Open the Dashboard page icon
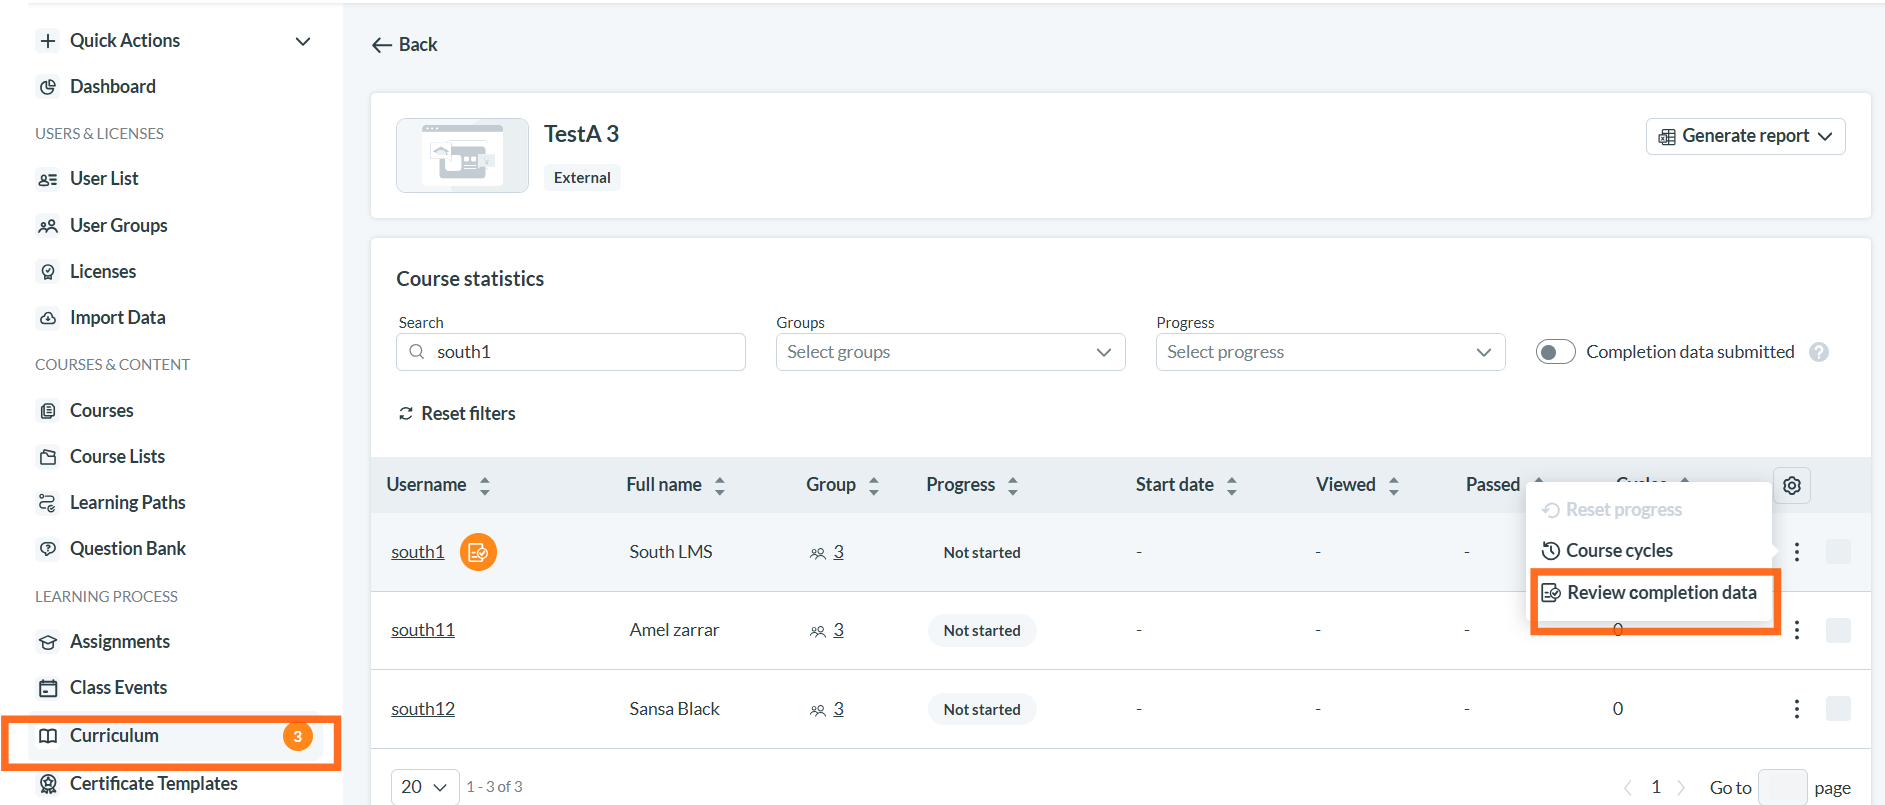 (x=47, y=87)
